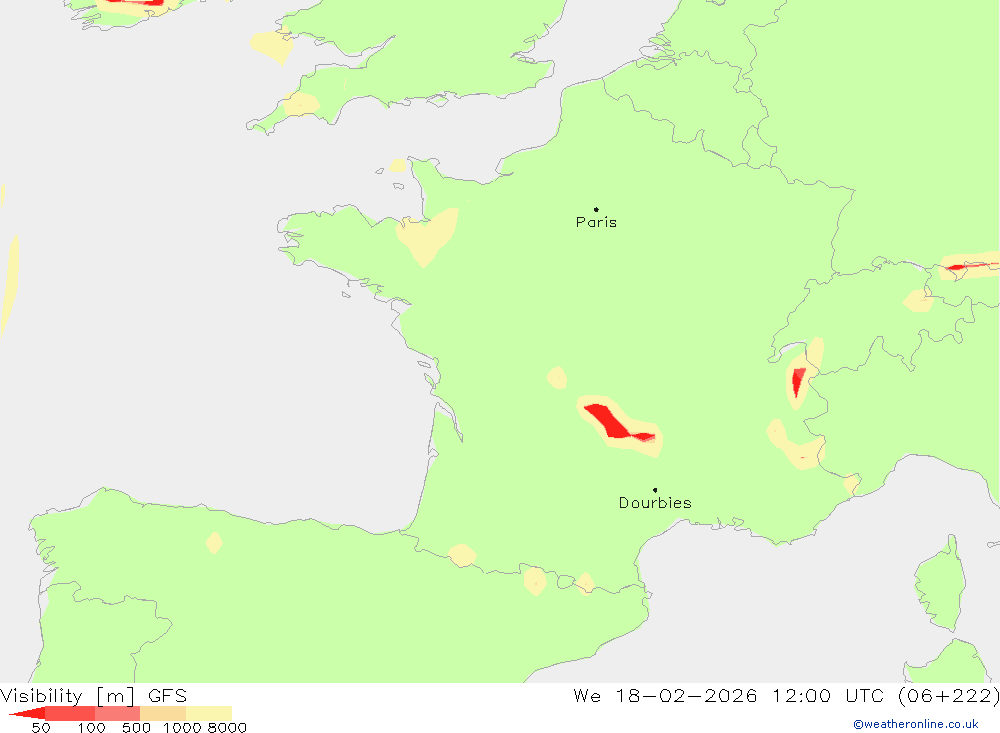Click the dark red 50 m legend swatch
1000x733 pixels.
pyautogui.click(x=29, y=713)
